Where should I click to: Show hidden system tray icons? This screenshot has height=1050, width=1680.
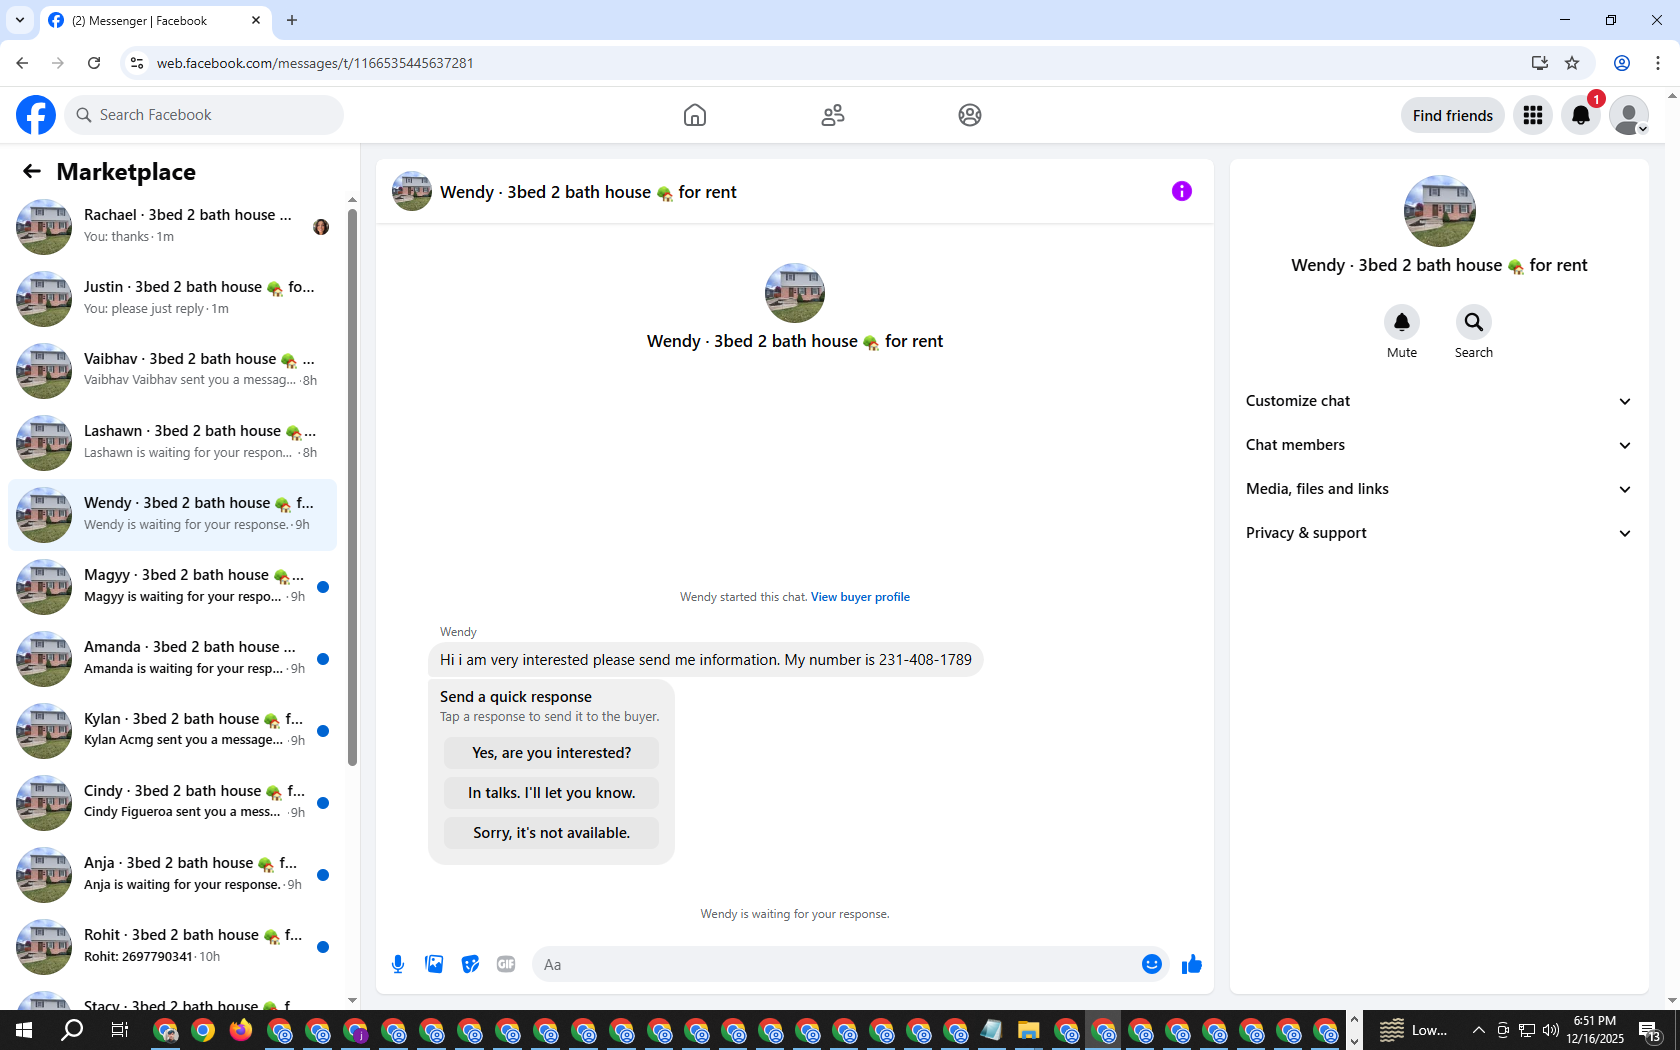(1478, 1030)
